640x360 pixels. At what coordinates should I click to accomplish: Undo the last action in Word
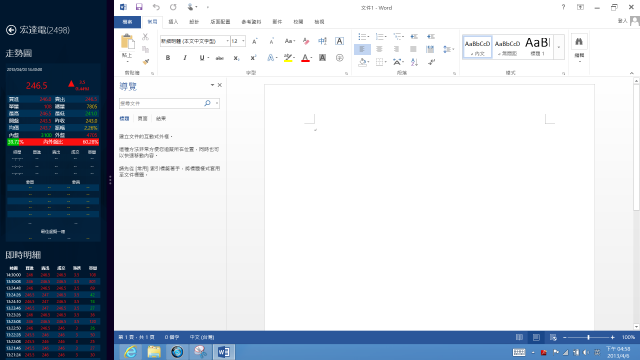(156, 7)
